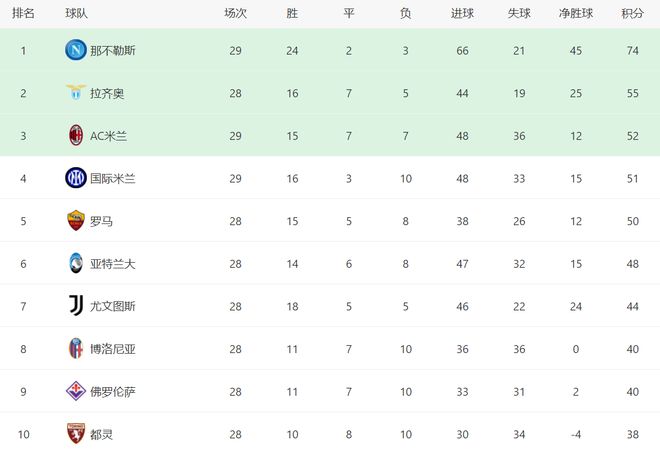Click the Inter Milan circular logo
The width and height of the screenshot is (660, 452).
click(x=75, y=178)
